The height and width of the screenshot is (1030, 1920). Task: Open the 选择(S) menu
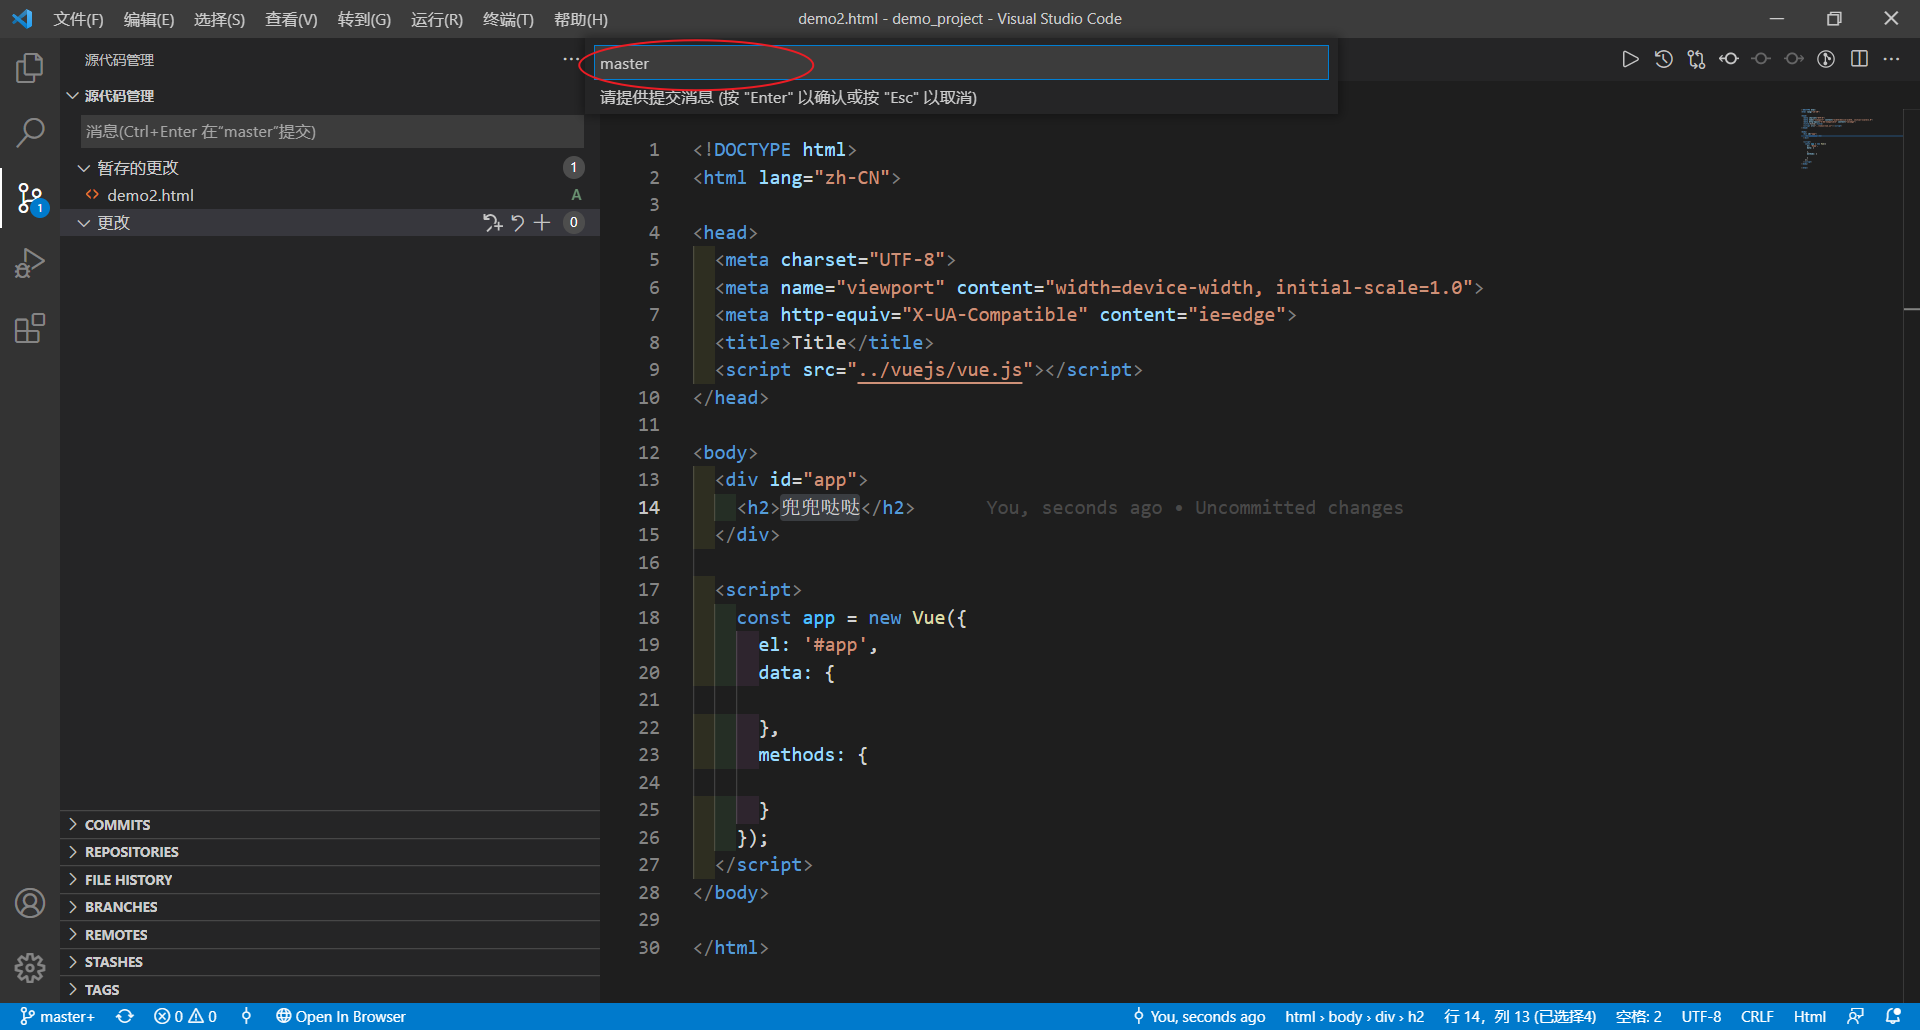(219, 19)
